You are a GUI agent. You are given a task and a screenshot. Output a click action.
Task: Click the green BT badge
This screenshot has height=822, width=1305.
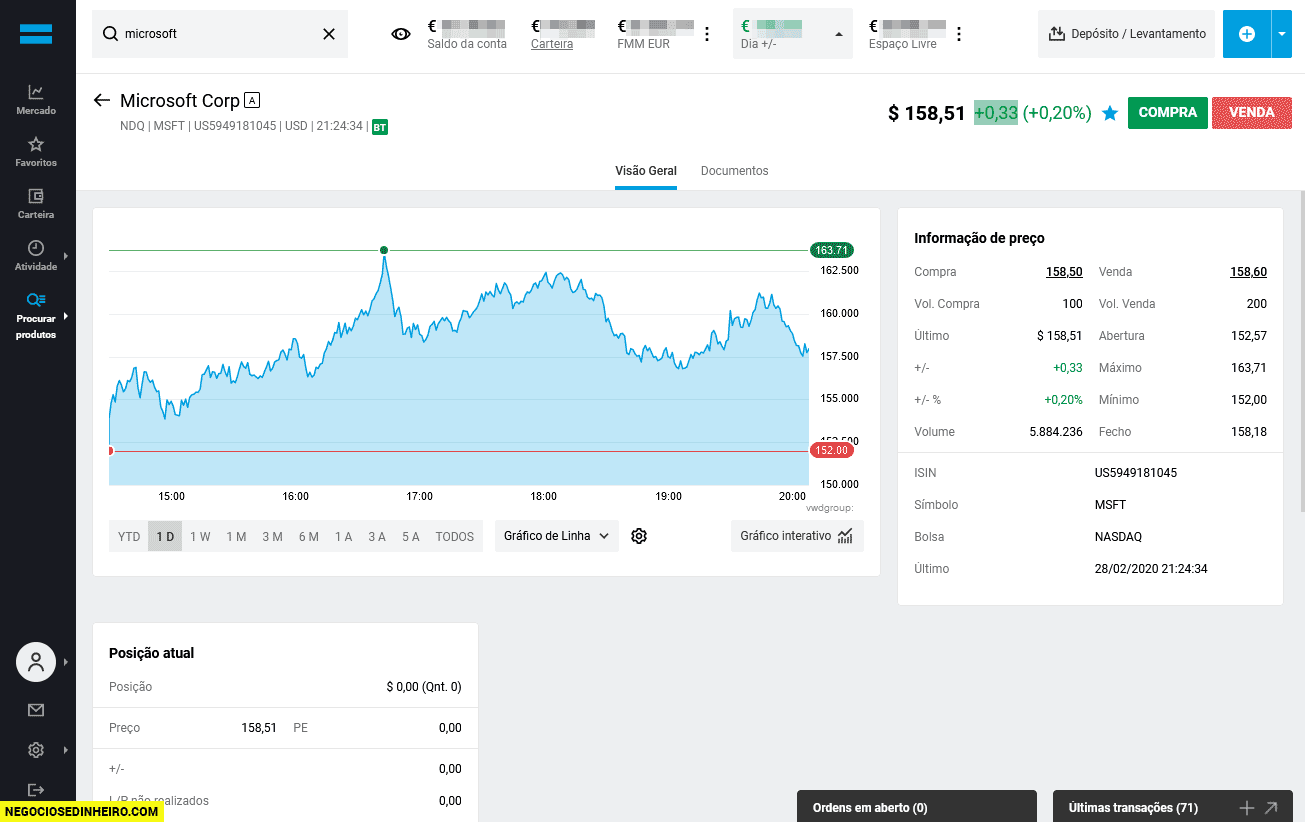pos(380,127)
